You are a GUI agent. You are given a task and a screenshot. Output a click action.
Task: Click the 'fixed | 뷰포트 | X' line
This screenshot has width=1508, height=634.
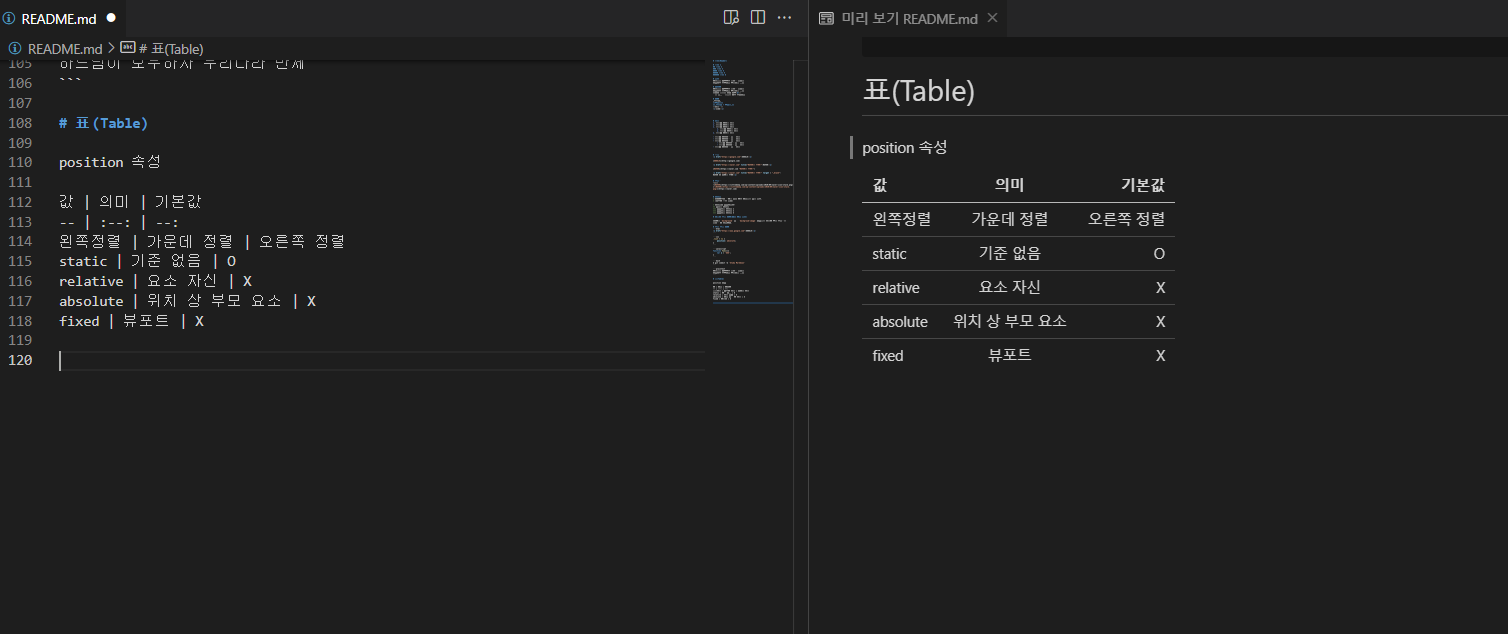(x=131, y=321)
